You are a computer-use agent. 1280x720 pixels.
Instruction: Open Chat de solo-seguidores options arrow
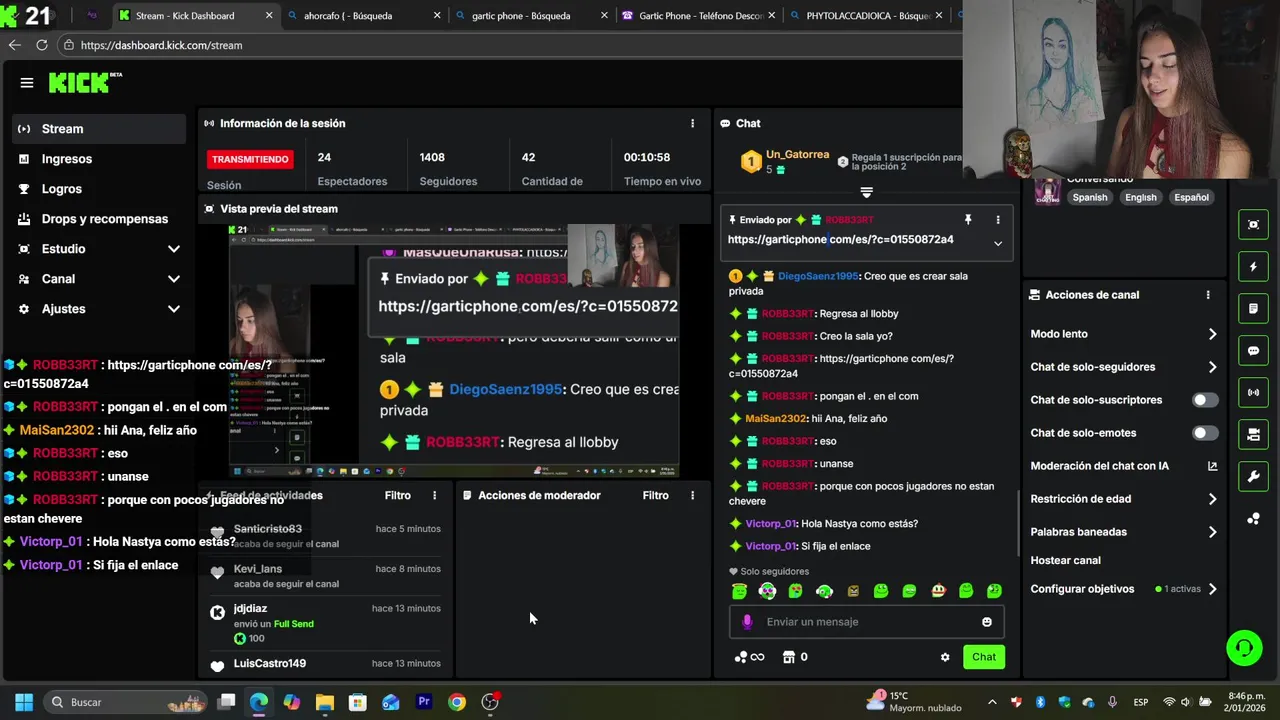pyautogui.click(x=1212, y=367)
